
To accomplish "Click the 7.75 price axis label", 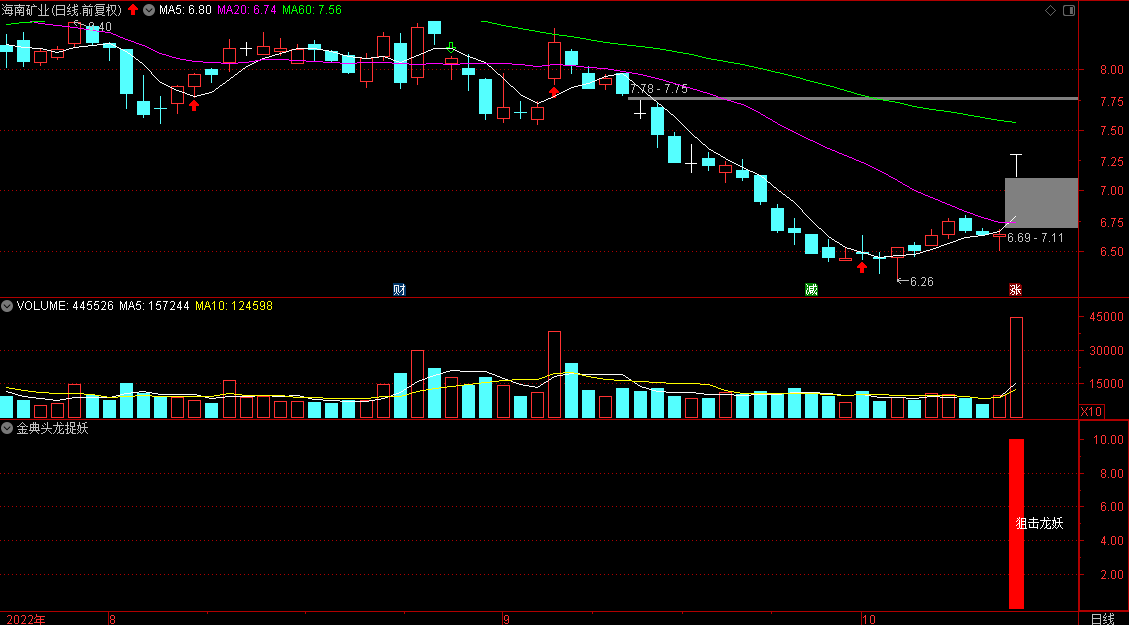I will tap(1112, 102).
